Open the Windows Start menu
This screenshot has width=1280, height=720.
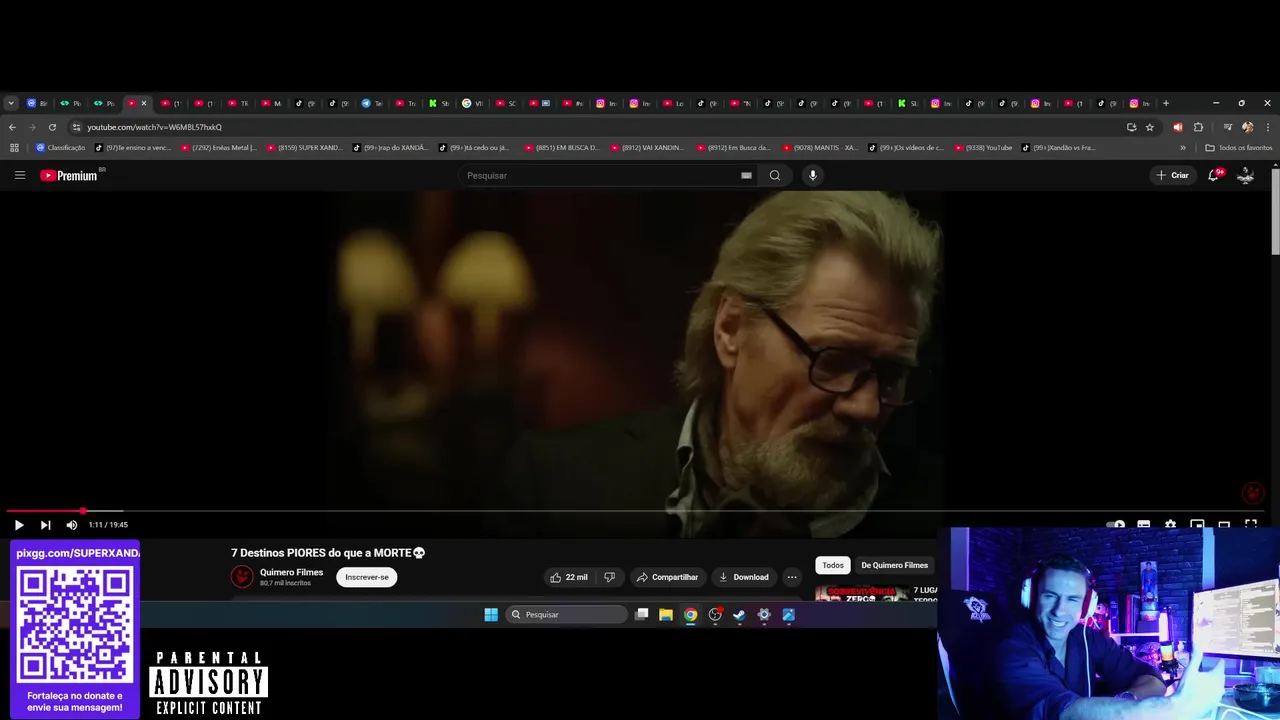491,615
